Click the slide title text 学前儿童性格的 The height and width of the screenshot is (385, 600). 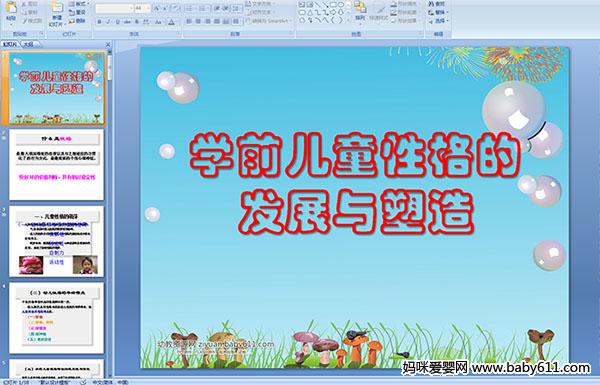coord(355,155)
